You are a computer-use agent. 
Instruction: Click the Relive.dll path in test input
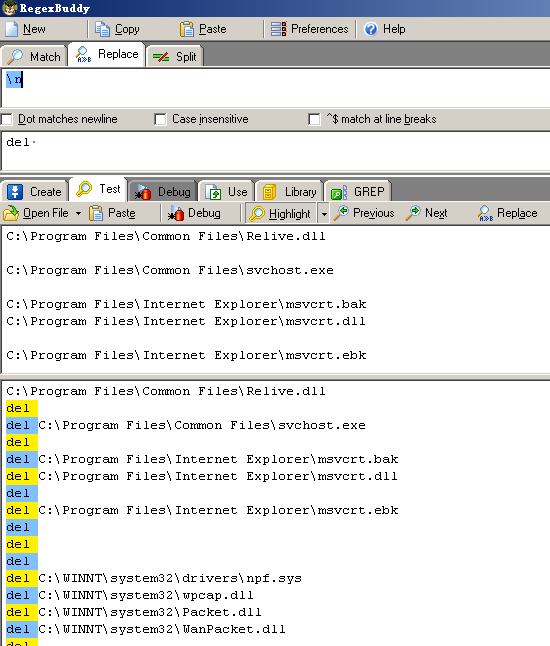click(166, 236)
